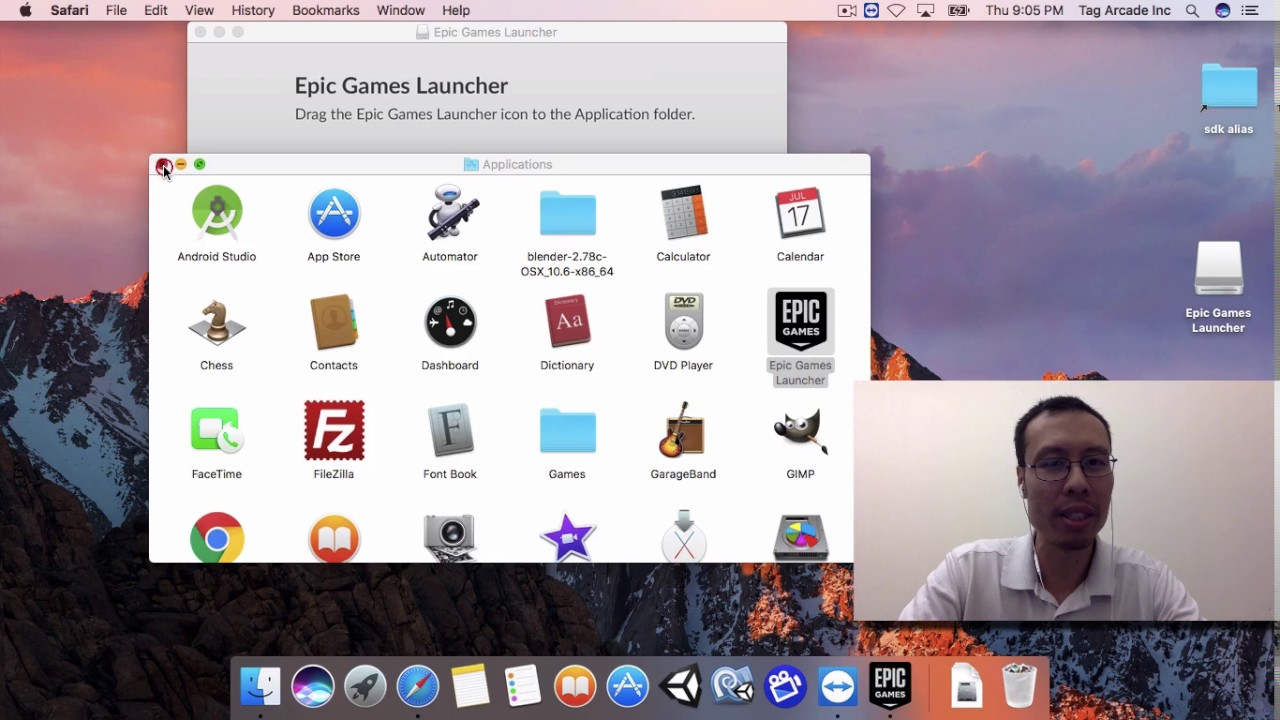Select the Dictionary app icon
This screenshot has height=720, width=1280.
[x=567, y=322]
